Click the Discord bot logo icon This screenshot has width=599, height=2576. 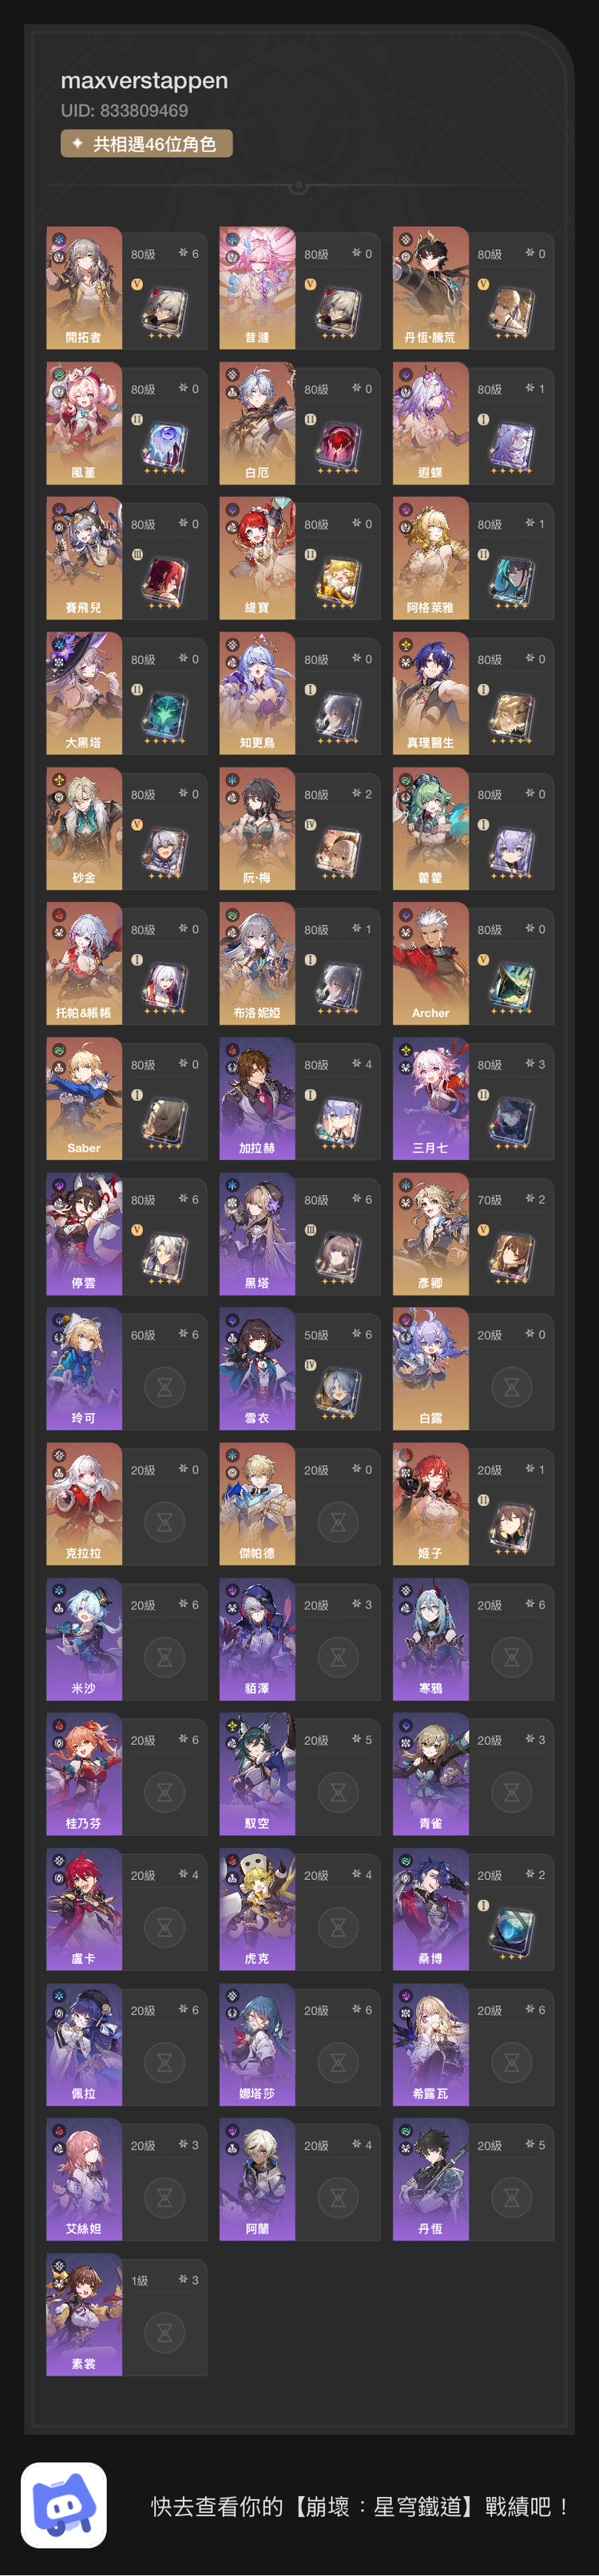click(x=64, y=2504)
